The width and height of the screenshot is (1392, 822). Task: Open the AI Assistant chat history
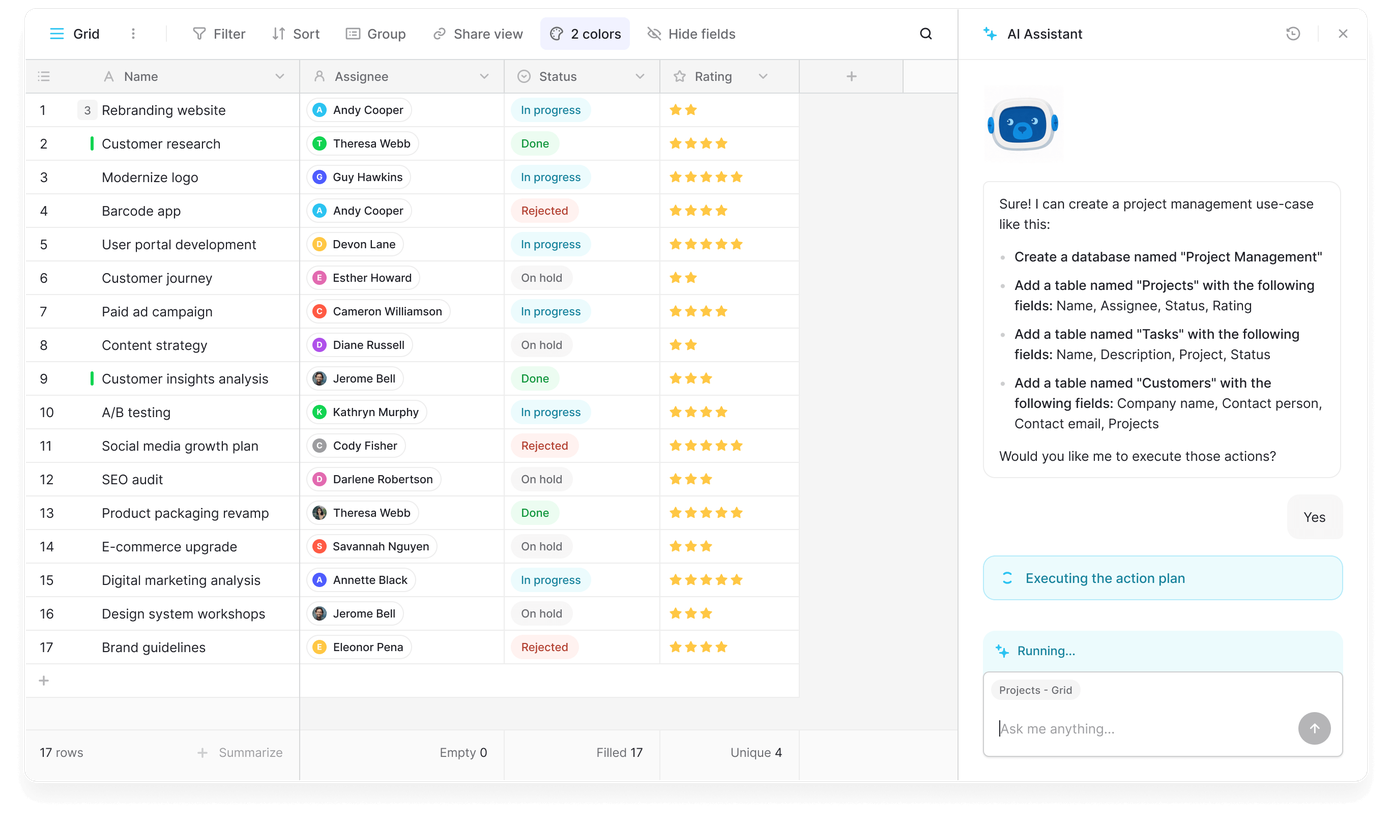[1293, 34]
